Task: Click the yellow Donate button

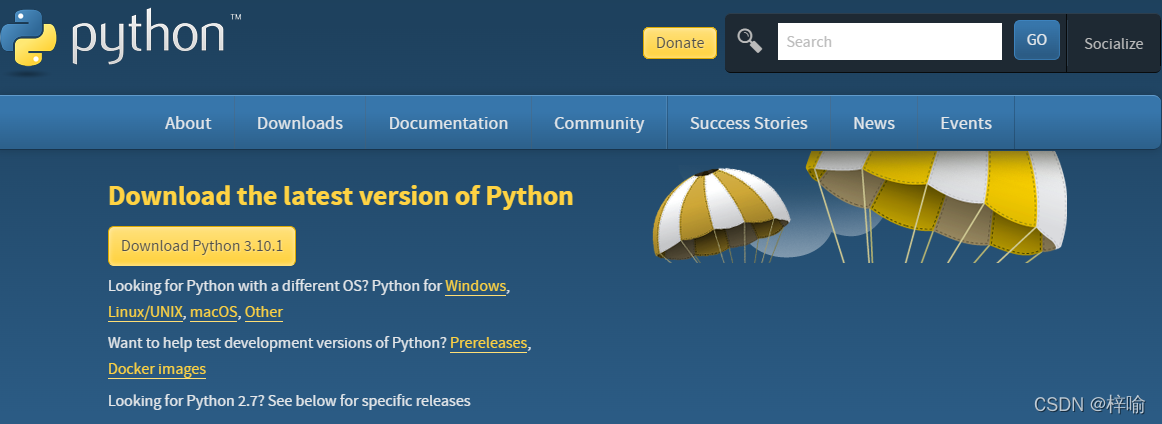Action: (680, 43)
